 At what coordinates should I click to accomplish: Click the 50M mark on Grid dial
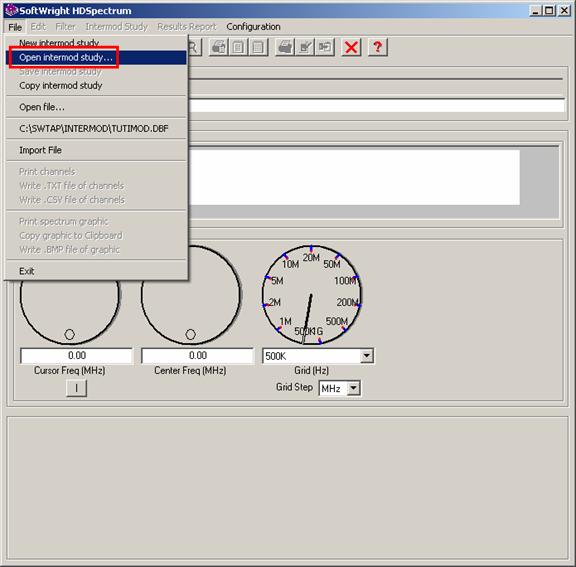coord(332,264)
